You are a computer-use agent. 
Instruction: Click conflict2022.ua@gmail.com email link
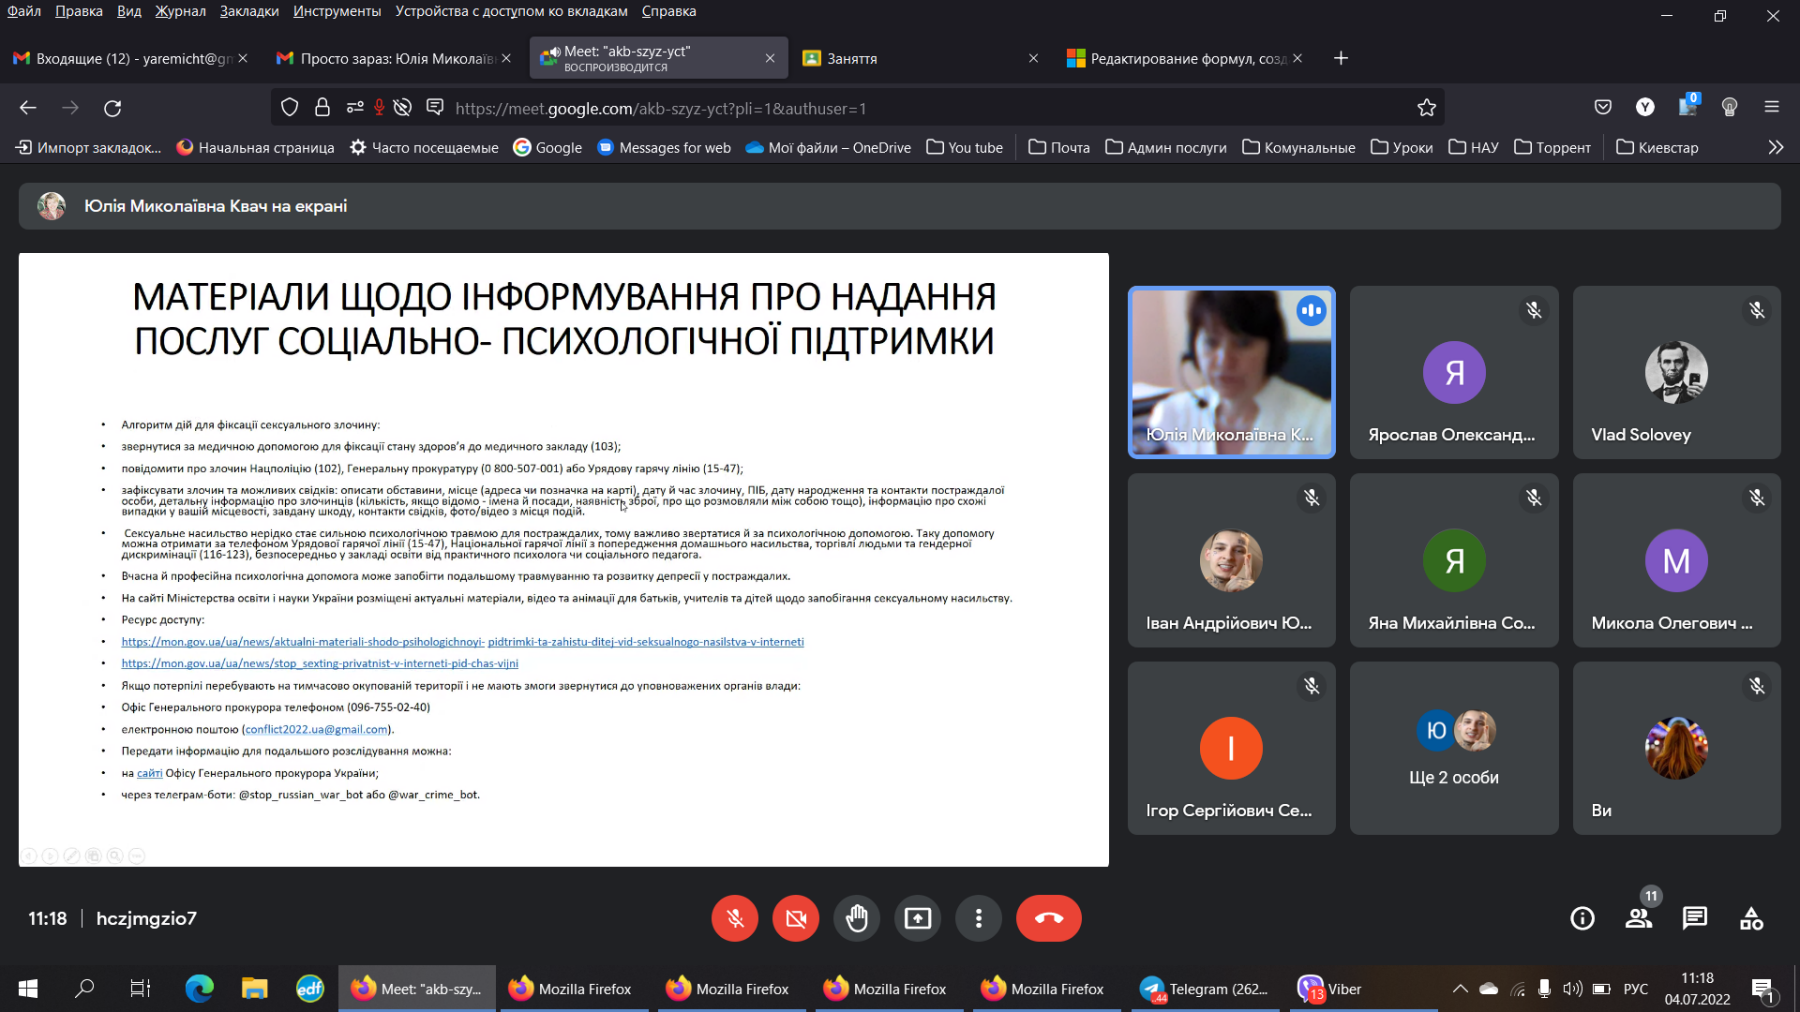(x=317, y=729)
